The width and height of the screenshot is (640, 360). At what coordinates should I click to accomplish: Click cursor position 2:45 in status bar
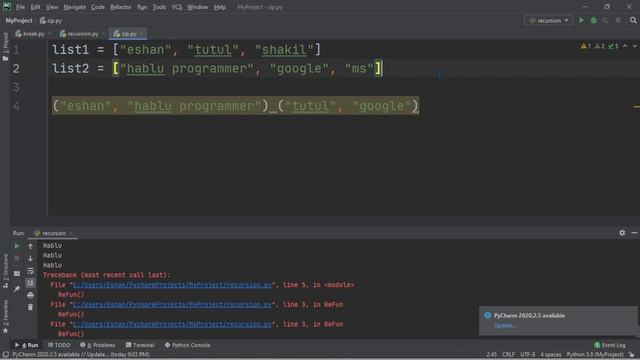491,355
